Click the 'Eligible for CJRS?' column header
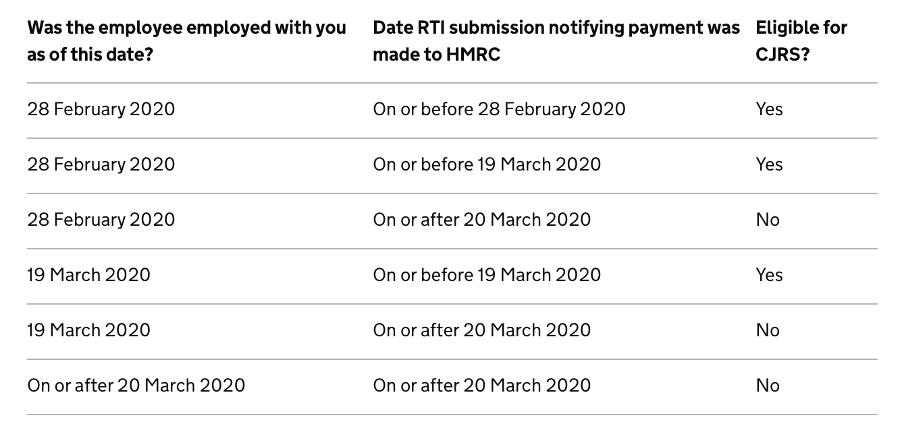Screen dimensions: 902x430 tap(801, 41)
